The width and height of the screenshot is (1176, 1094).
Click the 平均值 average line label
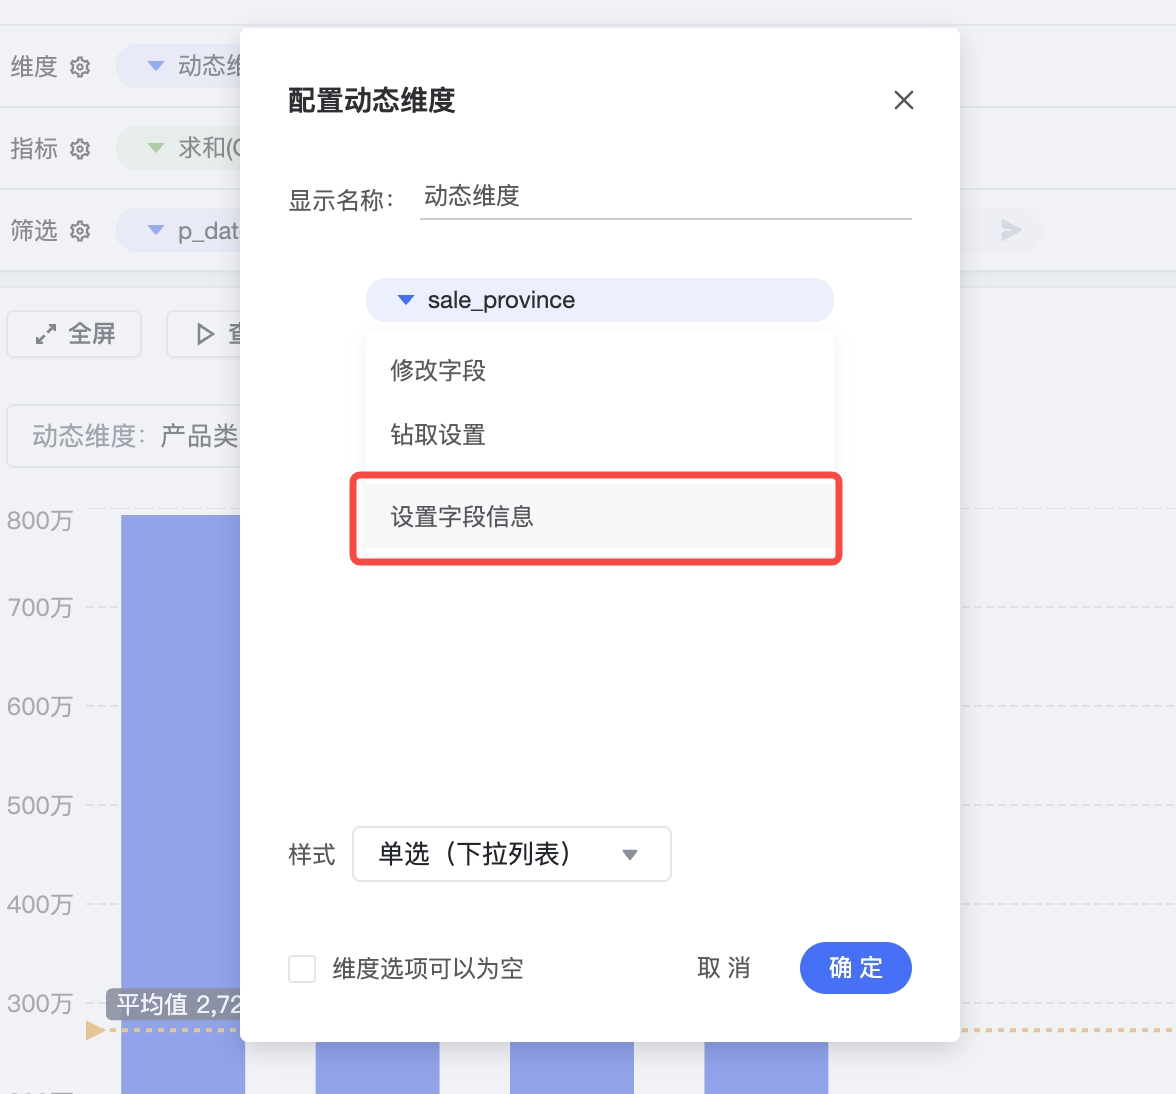point(173,1004)
